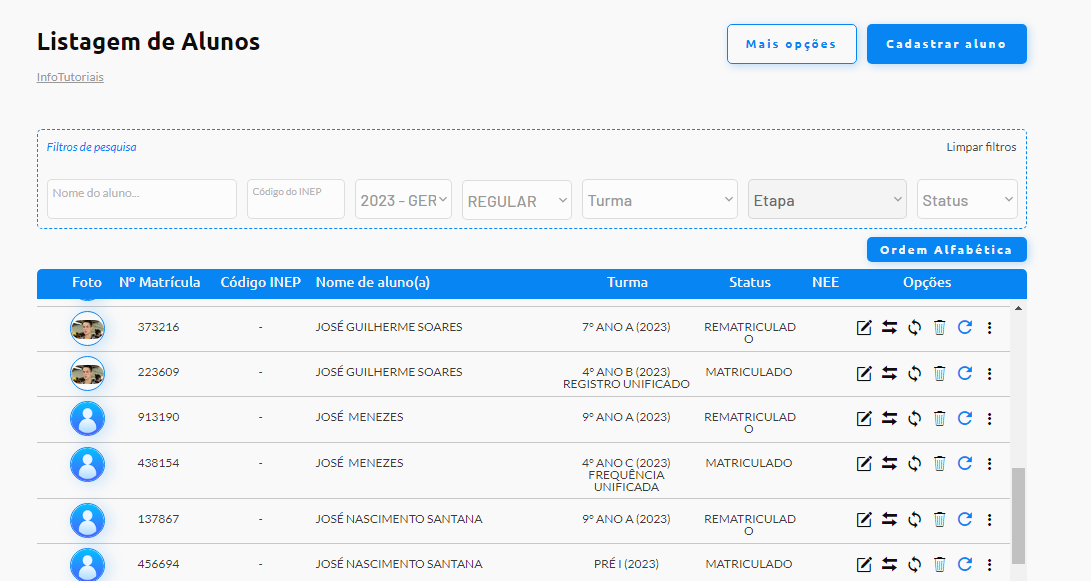1091x581 pixels.
Task: Click name in row with matrícula 137867
Action: point(399,519)
